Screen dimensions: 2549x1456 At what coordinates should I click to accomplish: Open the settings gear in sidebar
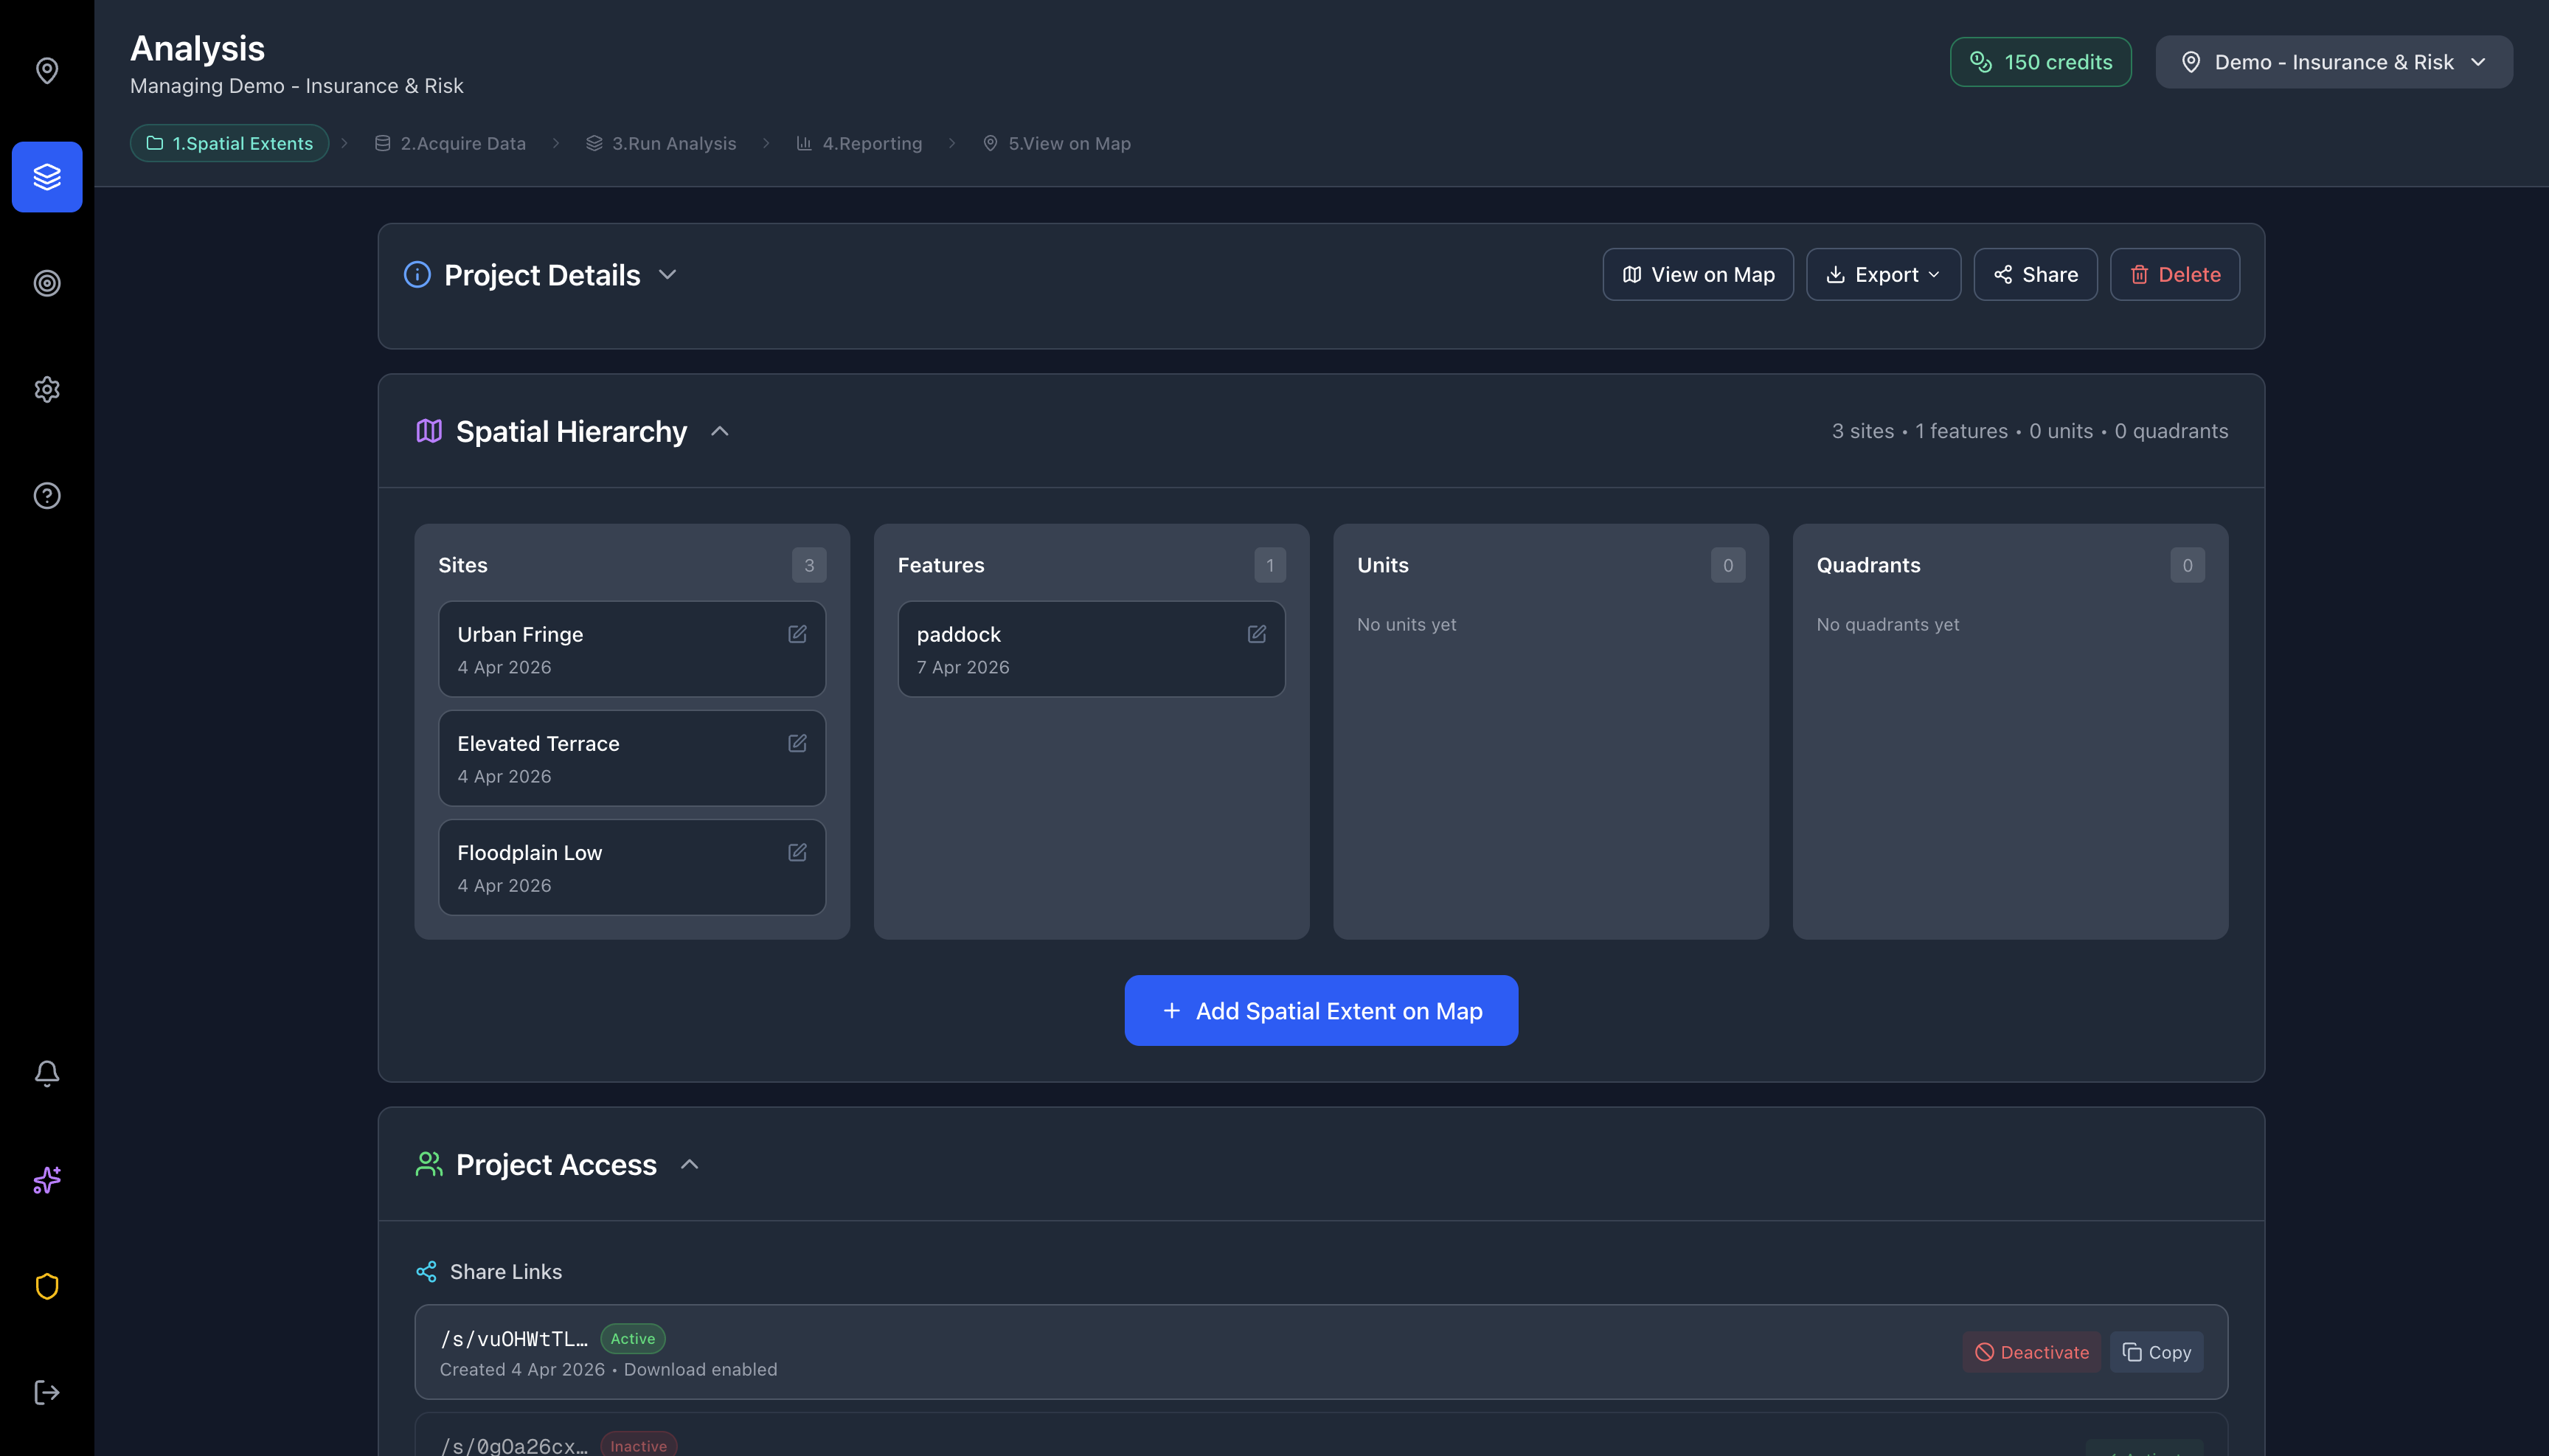click(x=47, y=389)
